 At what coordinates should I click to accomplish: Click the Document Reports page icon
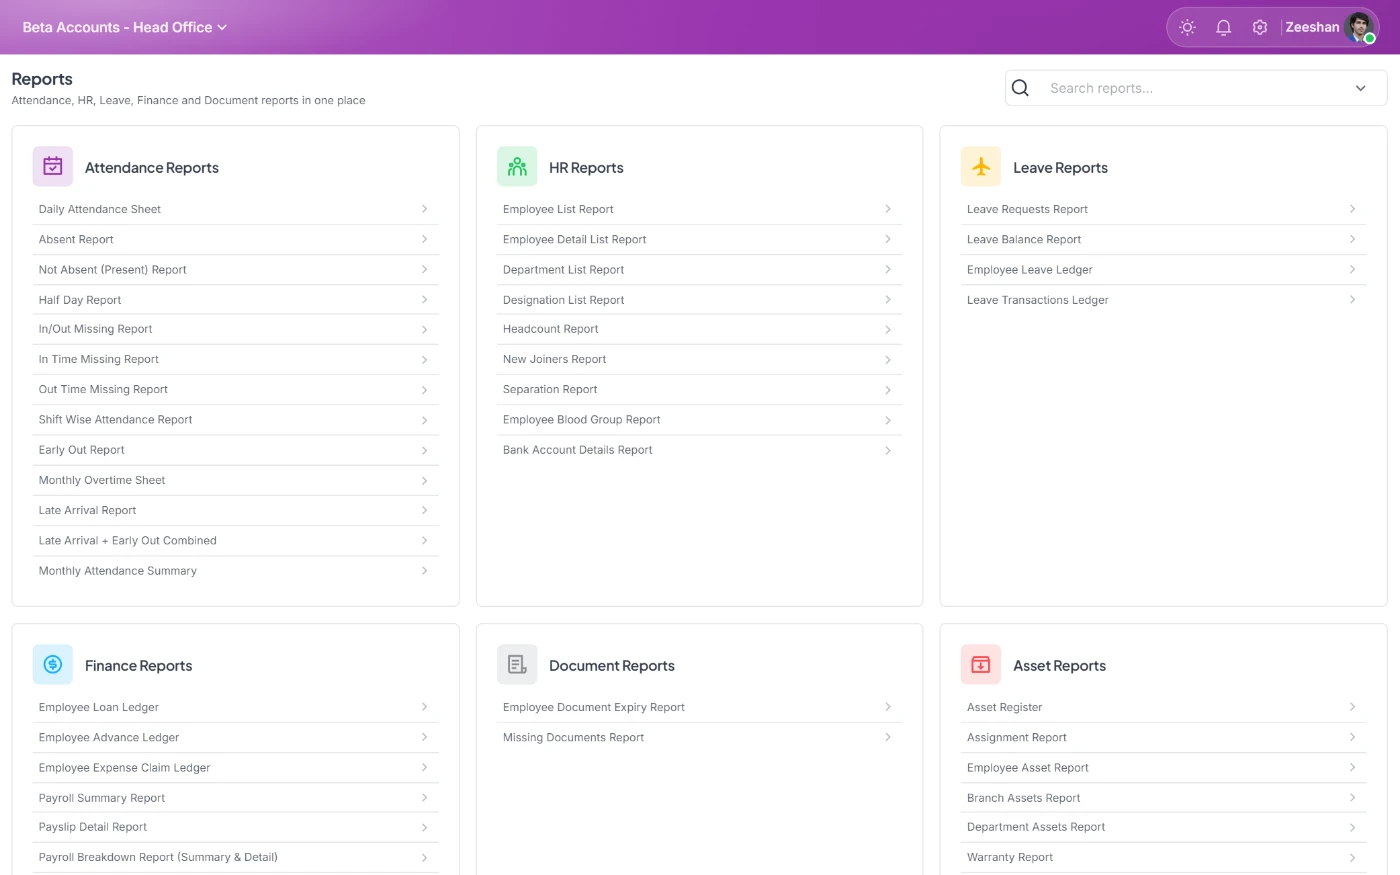(517, 665)
